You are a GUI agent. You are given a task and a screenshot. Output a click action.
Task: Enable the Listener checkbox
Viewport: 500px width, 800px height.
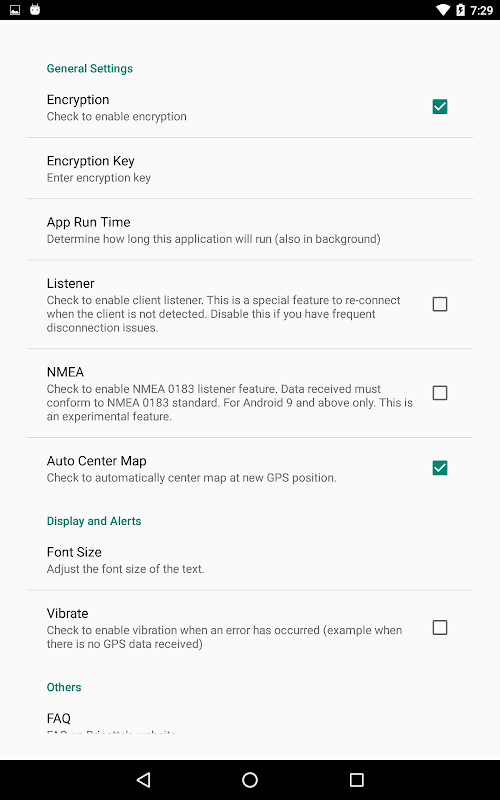(x=439, y=304)
